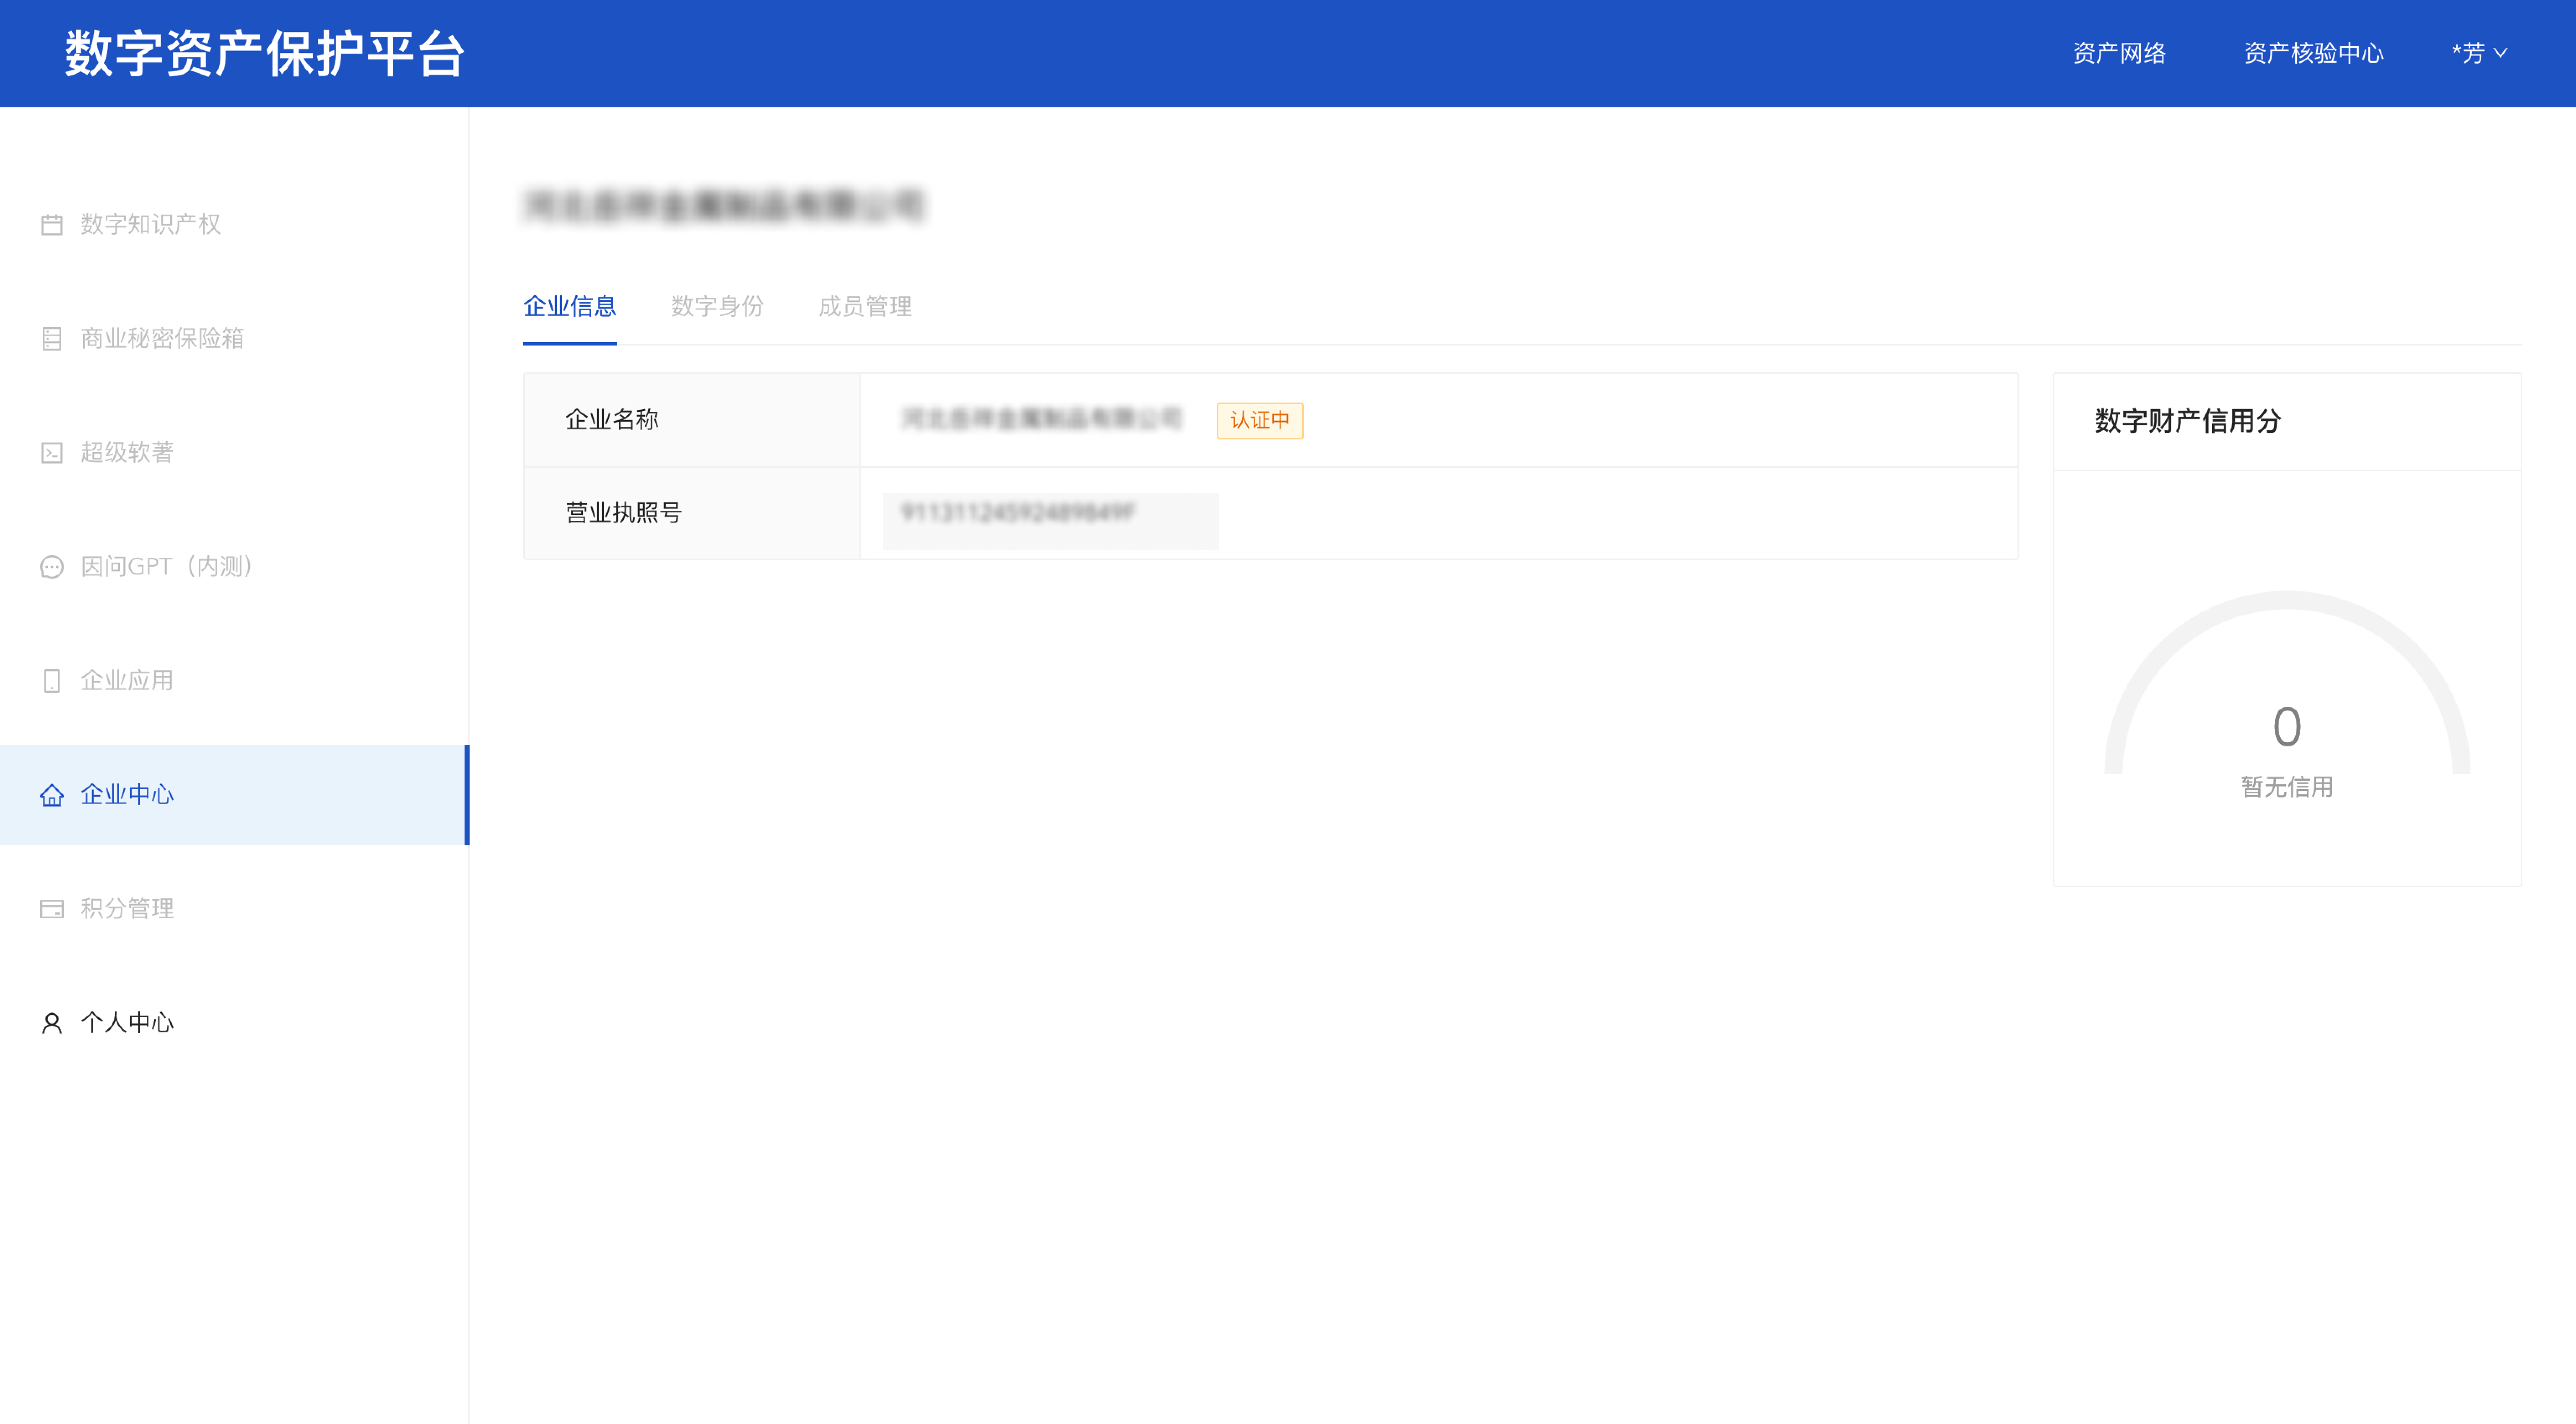The image size is (2576, 1424).
Task: Click the 数字财产信用分 heading
Action: click(x=2188, y=421)
